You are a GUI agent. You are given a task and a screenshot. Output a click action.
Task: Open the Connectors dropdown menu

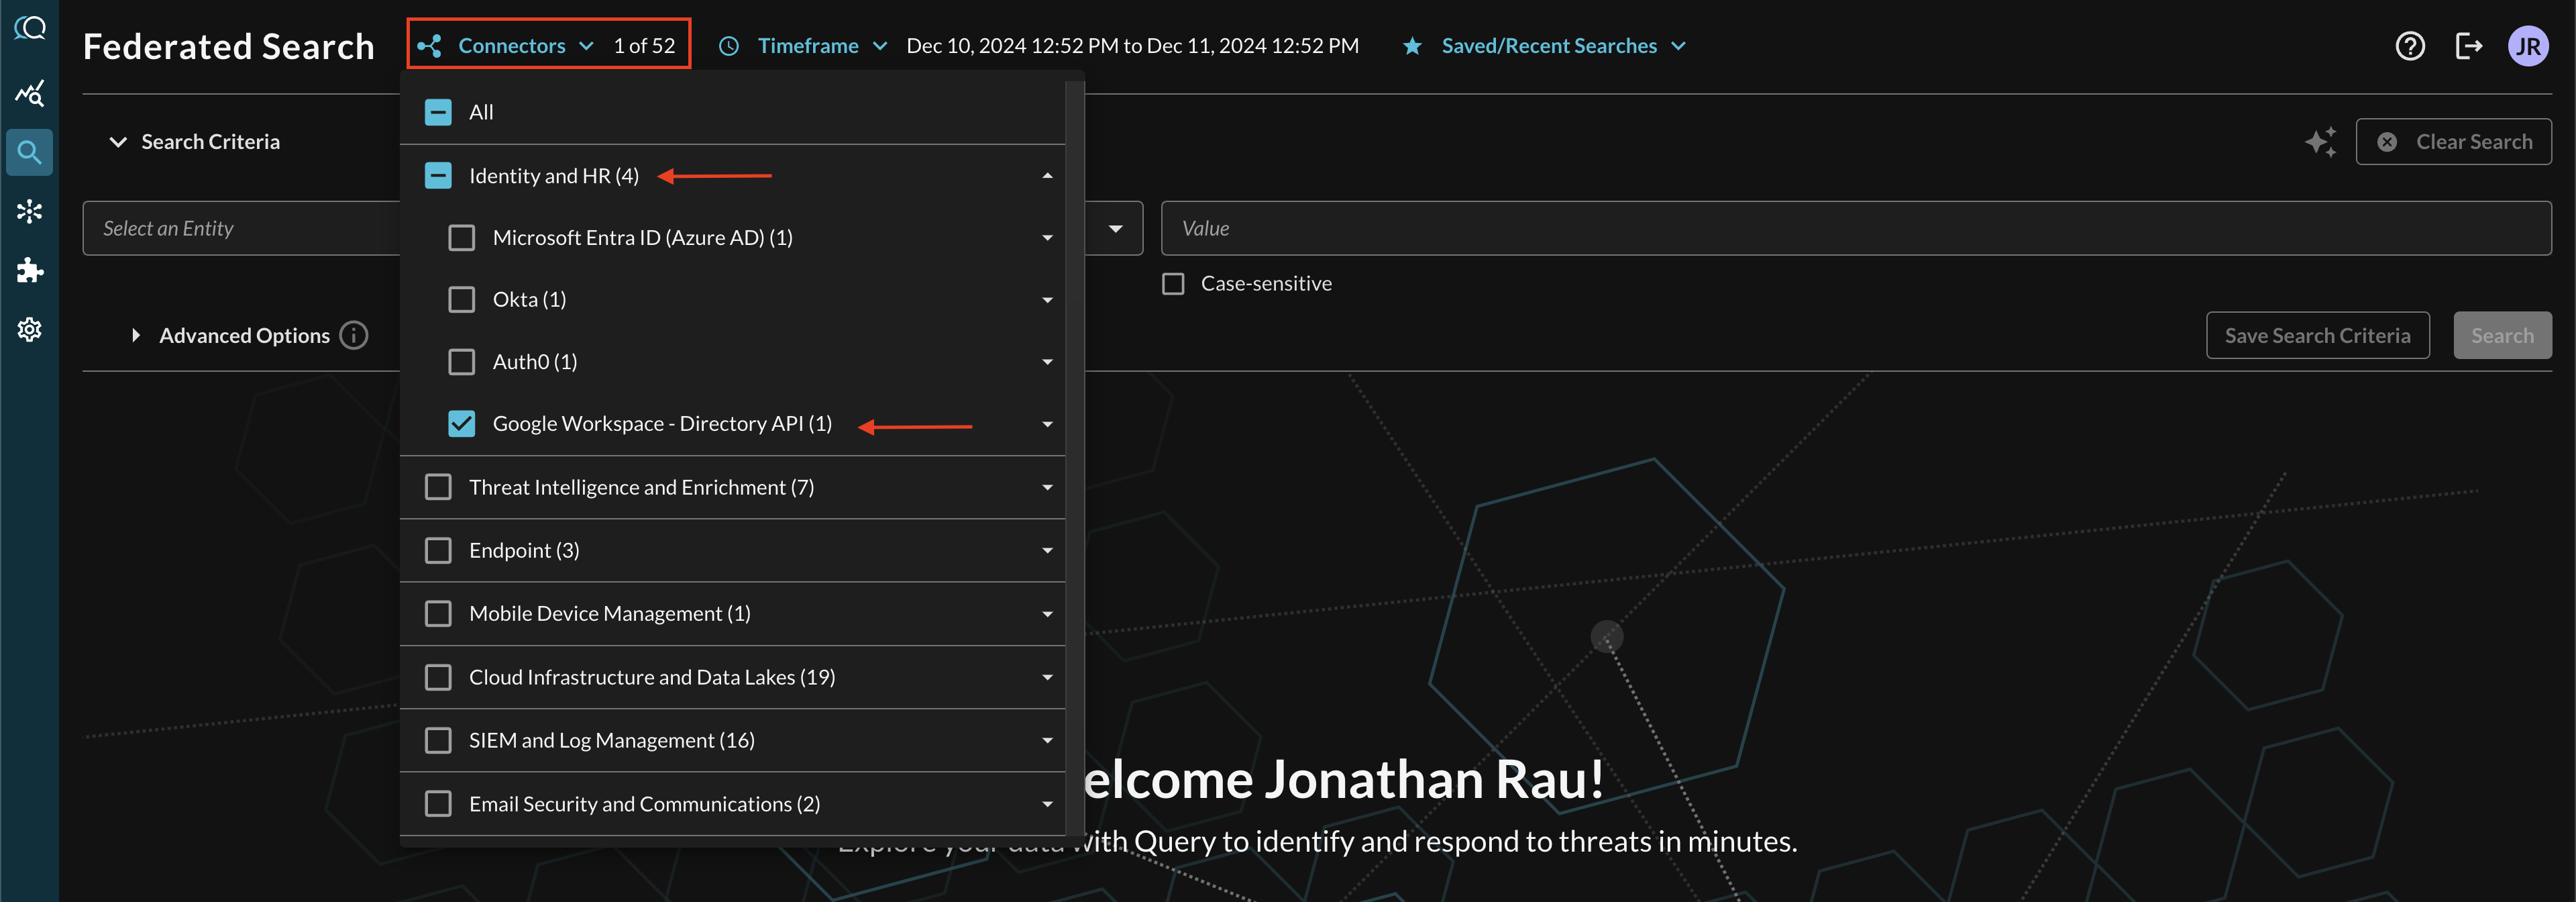point(526,46)
